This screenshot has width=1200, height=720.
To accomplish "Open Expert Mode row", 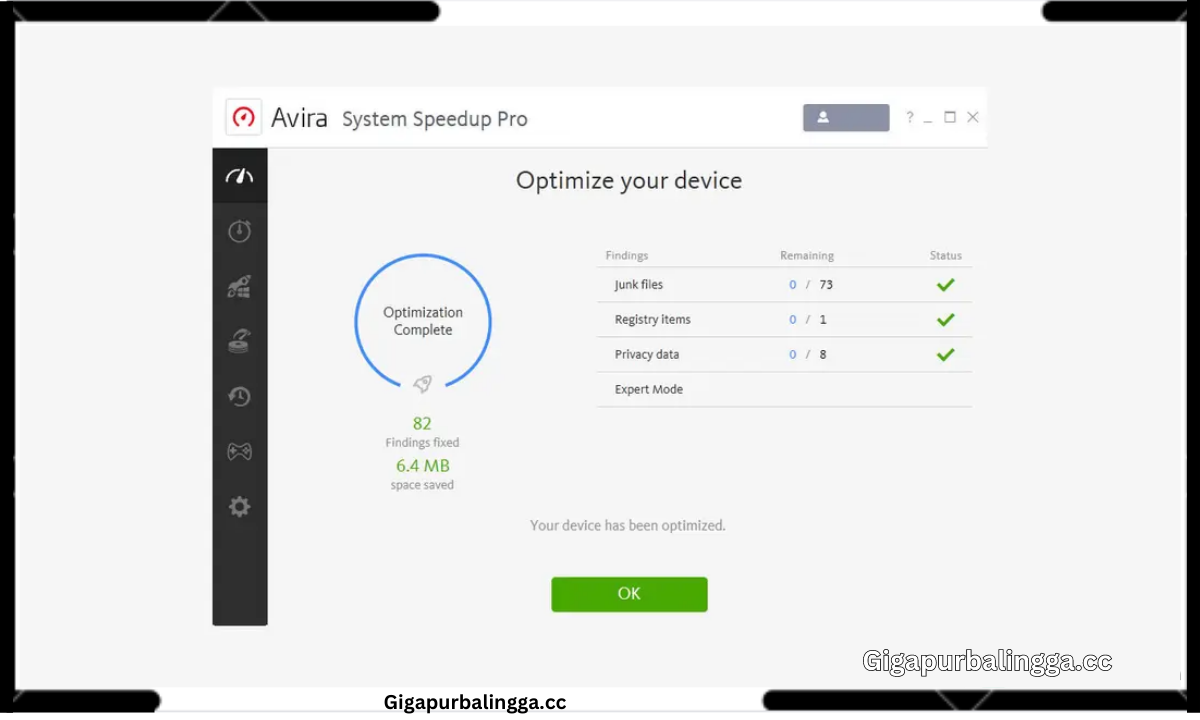I will click(x=784, y=390).
